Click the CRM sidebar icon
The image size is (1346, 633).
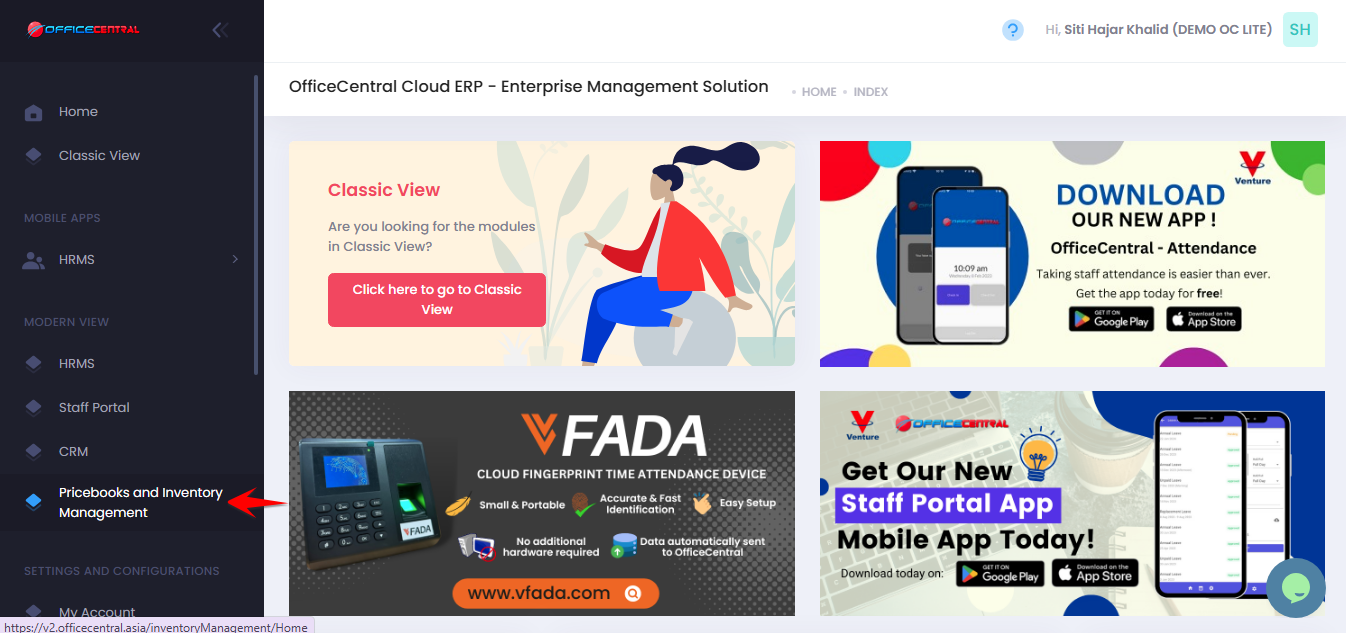(x=33, y=452)
